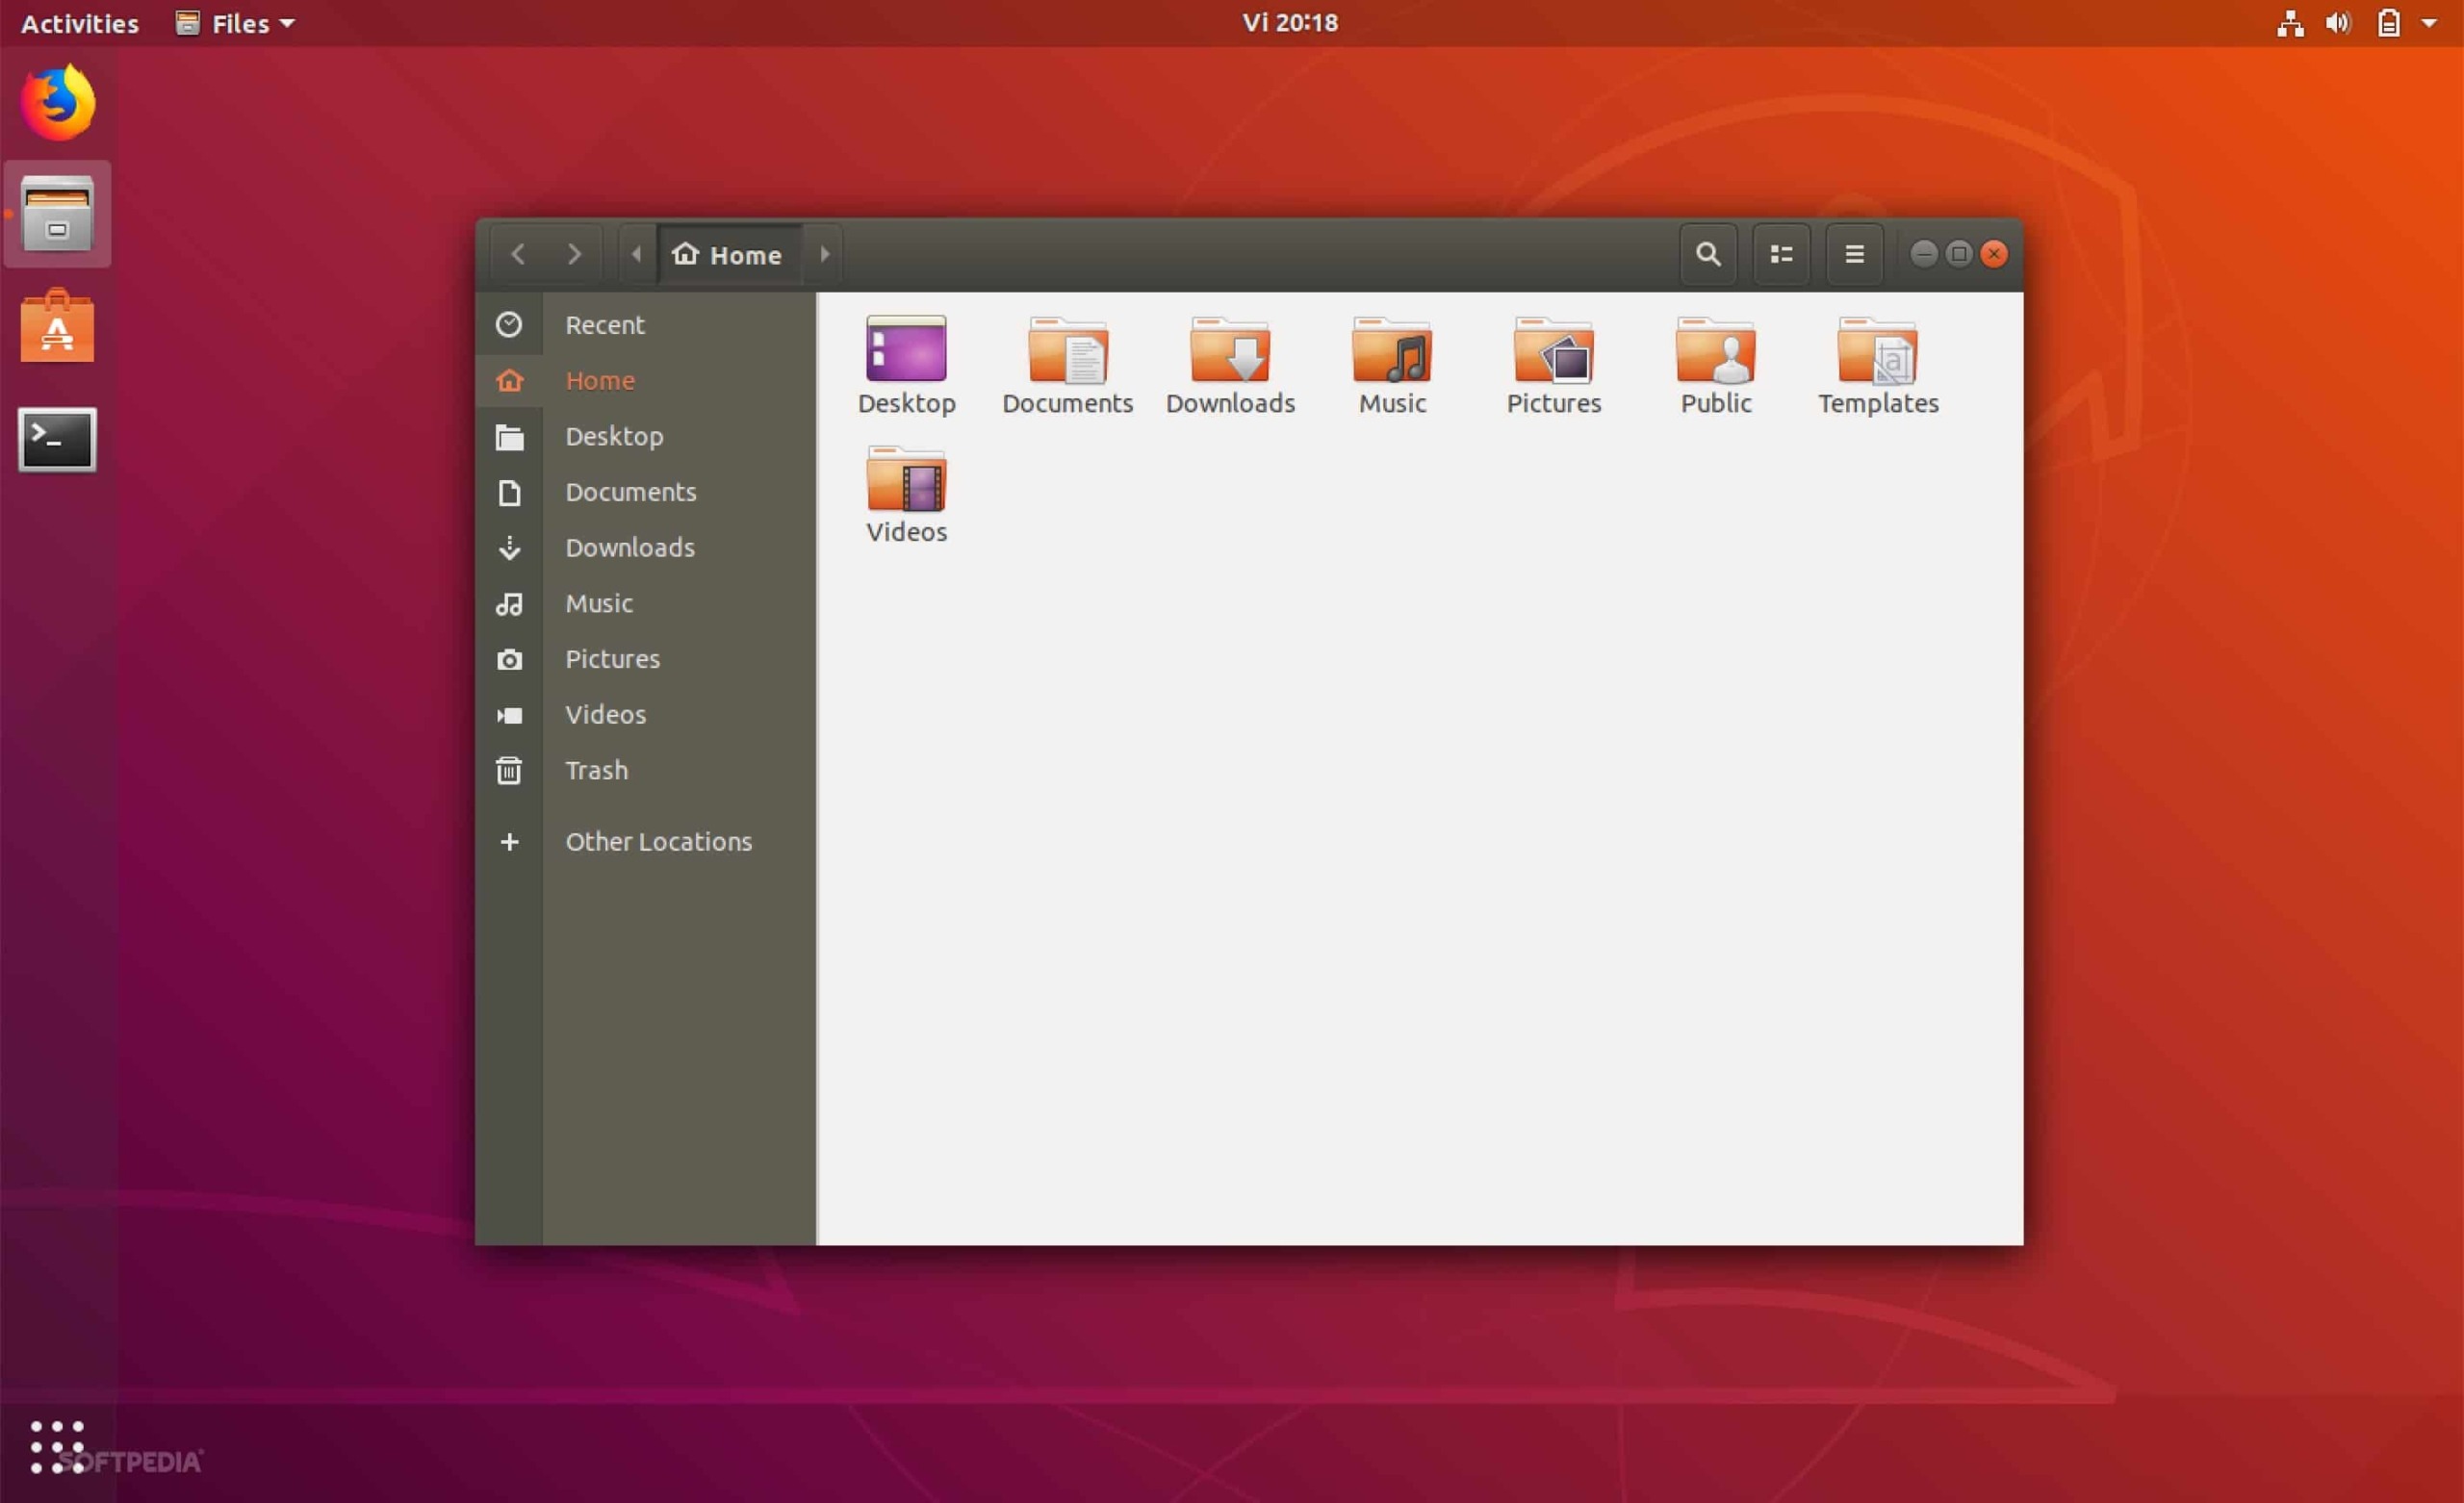Expand navigation path forward arrow
The width and height of the screenshot is (2464, 1503).
(x=824, y=253)
